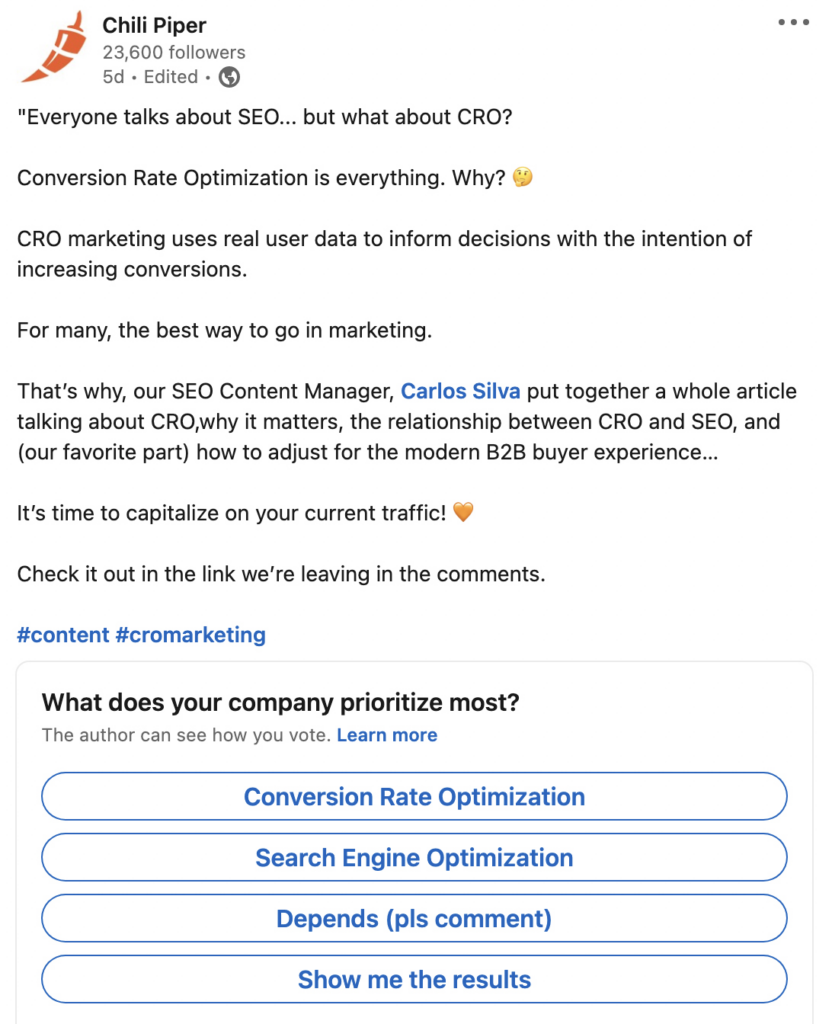Open the #content hashtag
The height and width of the screenshot is (1024, 832).
tap(64, 634)
